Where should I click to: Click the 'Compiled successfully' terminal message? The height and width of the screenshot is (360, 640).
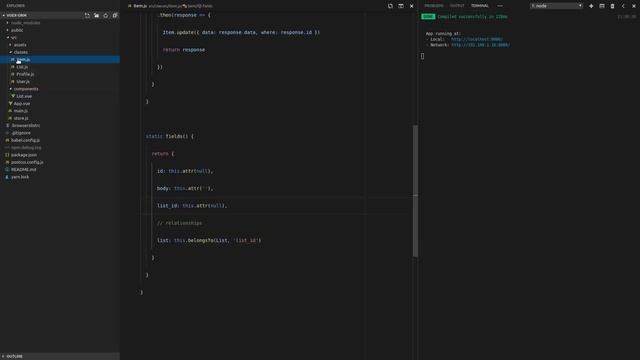(x=472, y=17)
